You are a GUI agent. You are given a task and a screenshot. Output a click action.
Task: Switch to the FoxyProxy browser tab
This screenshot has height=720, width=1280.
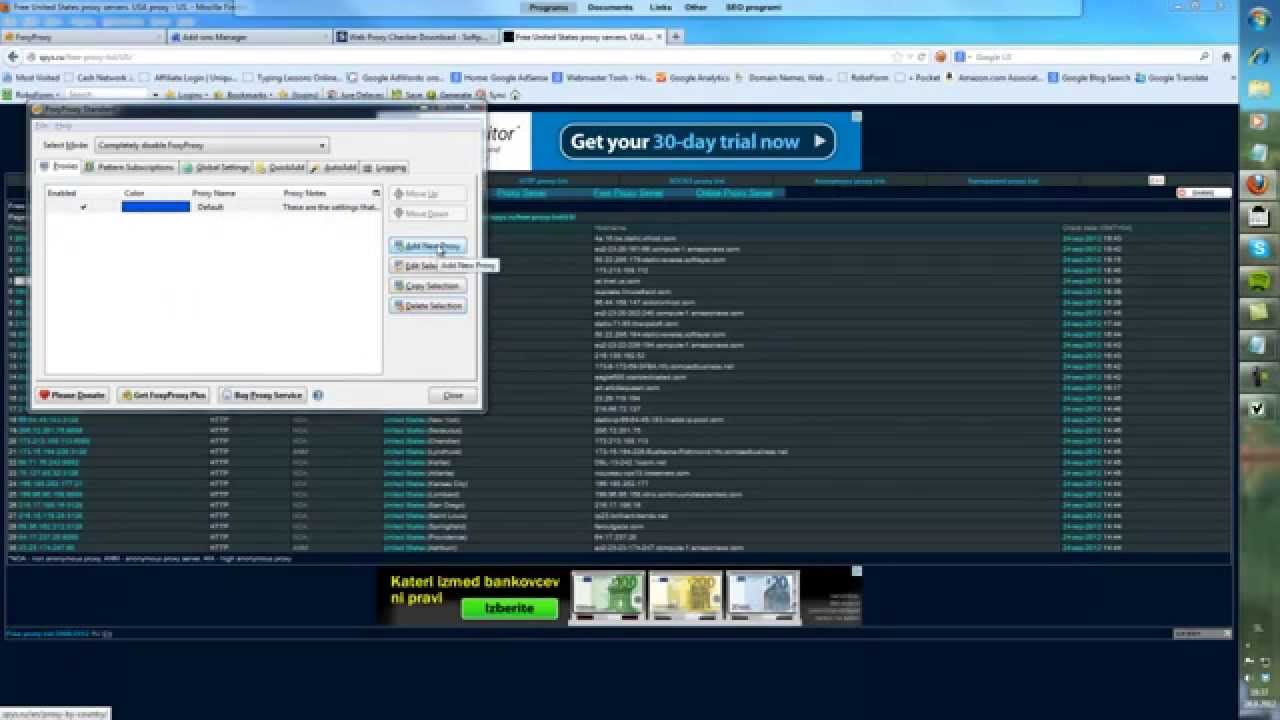click(82, 37)
